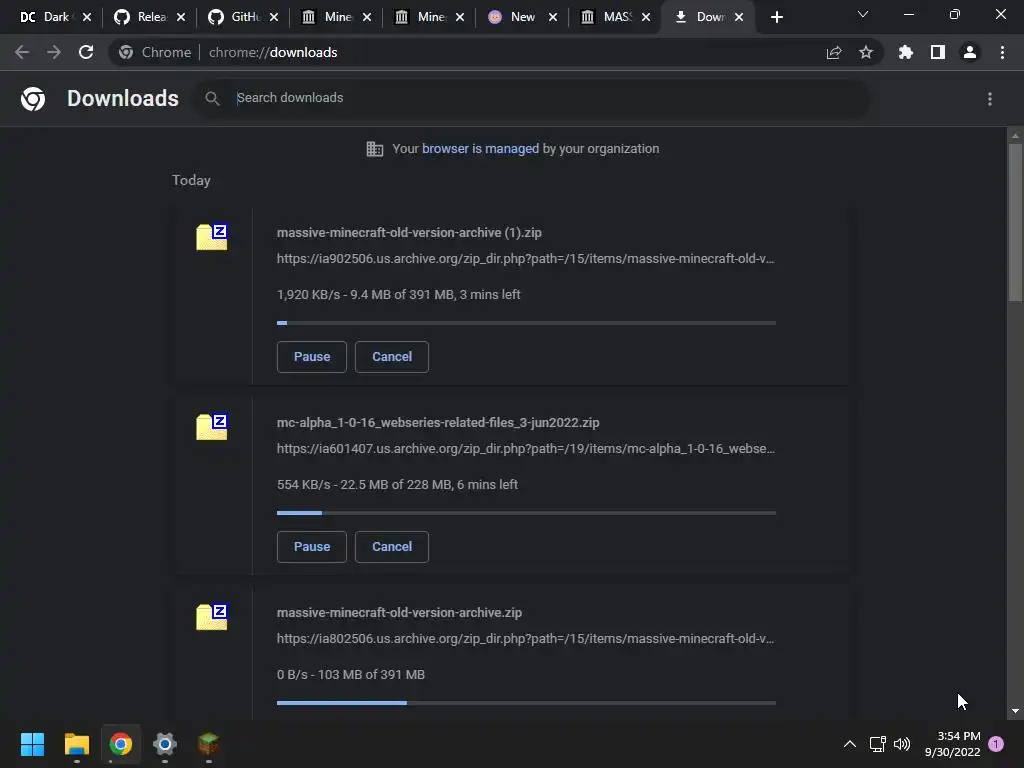Image resolution: width=1024 pixels, height=768 pixels.
Task: Show hidden system tray icons
Action: point(850,744)
